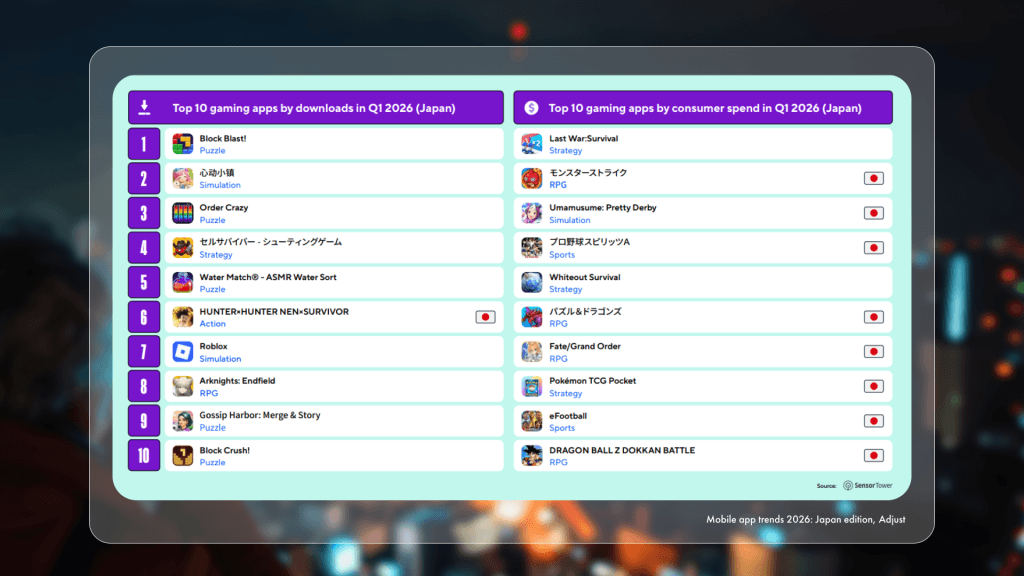The height and width of the screenshot is (576, 1024).
Task: Click the "Last War:Survival" title text
Action: click(x=584, y=138)
